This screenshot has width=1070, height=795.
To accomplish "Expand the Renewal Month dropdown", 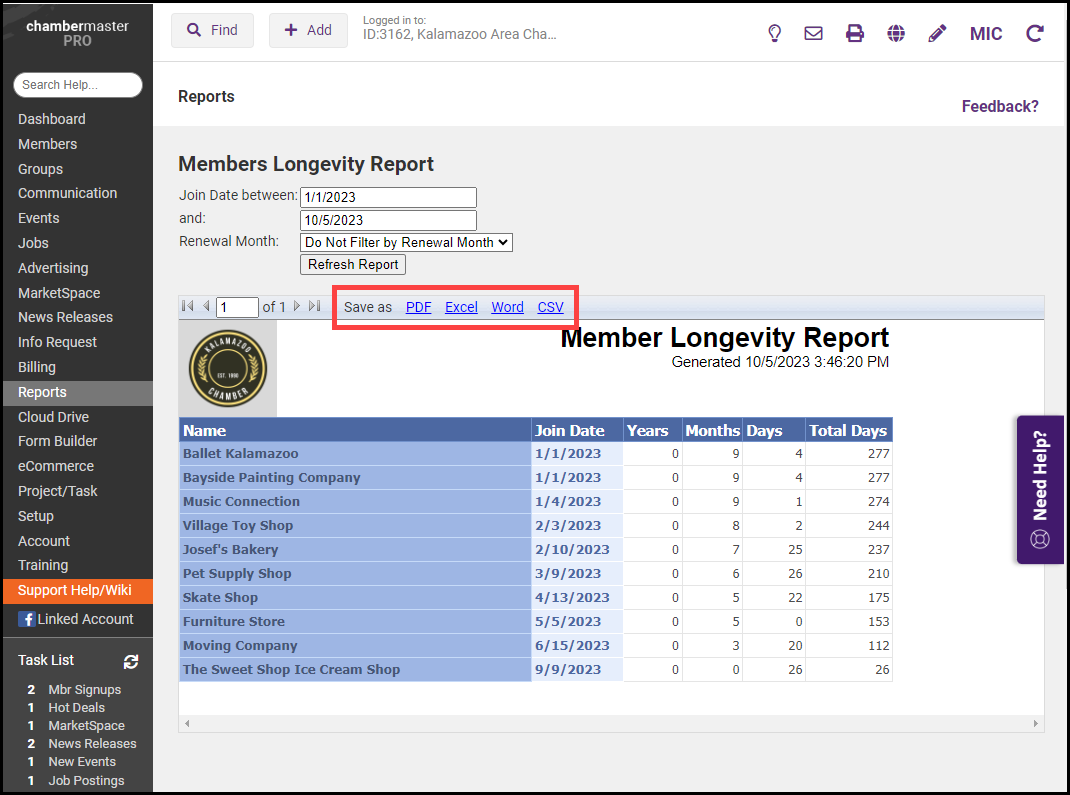I will pos(406,242).
